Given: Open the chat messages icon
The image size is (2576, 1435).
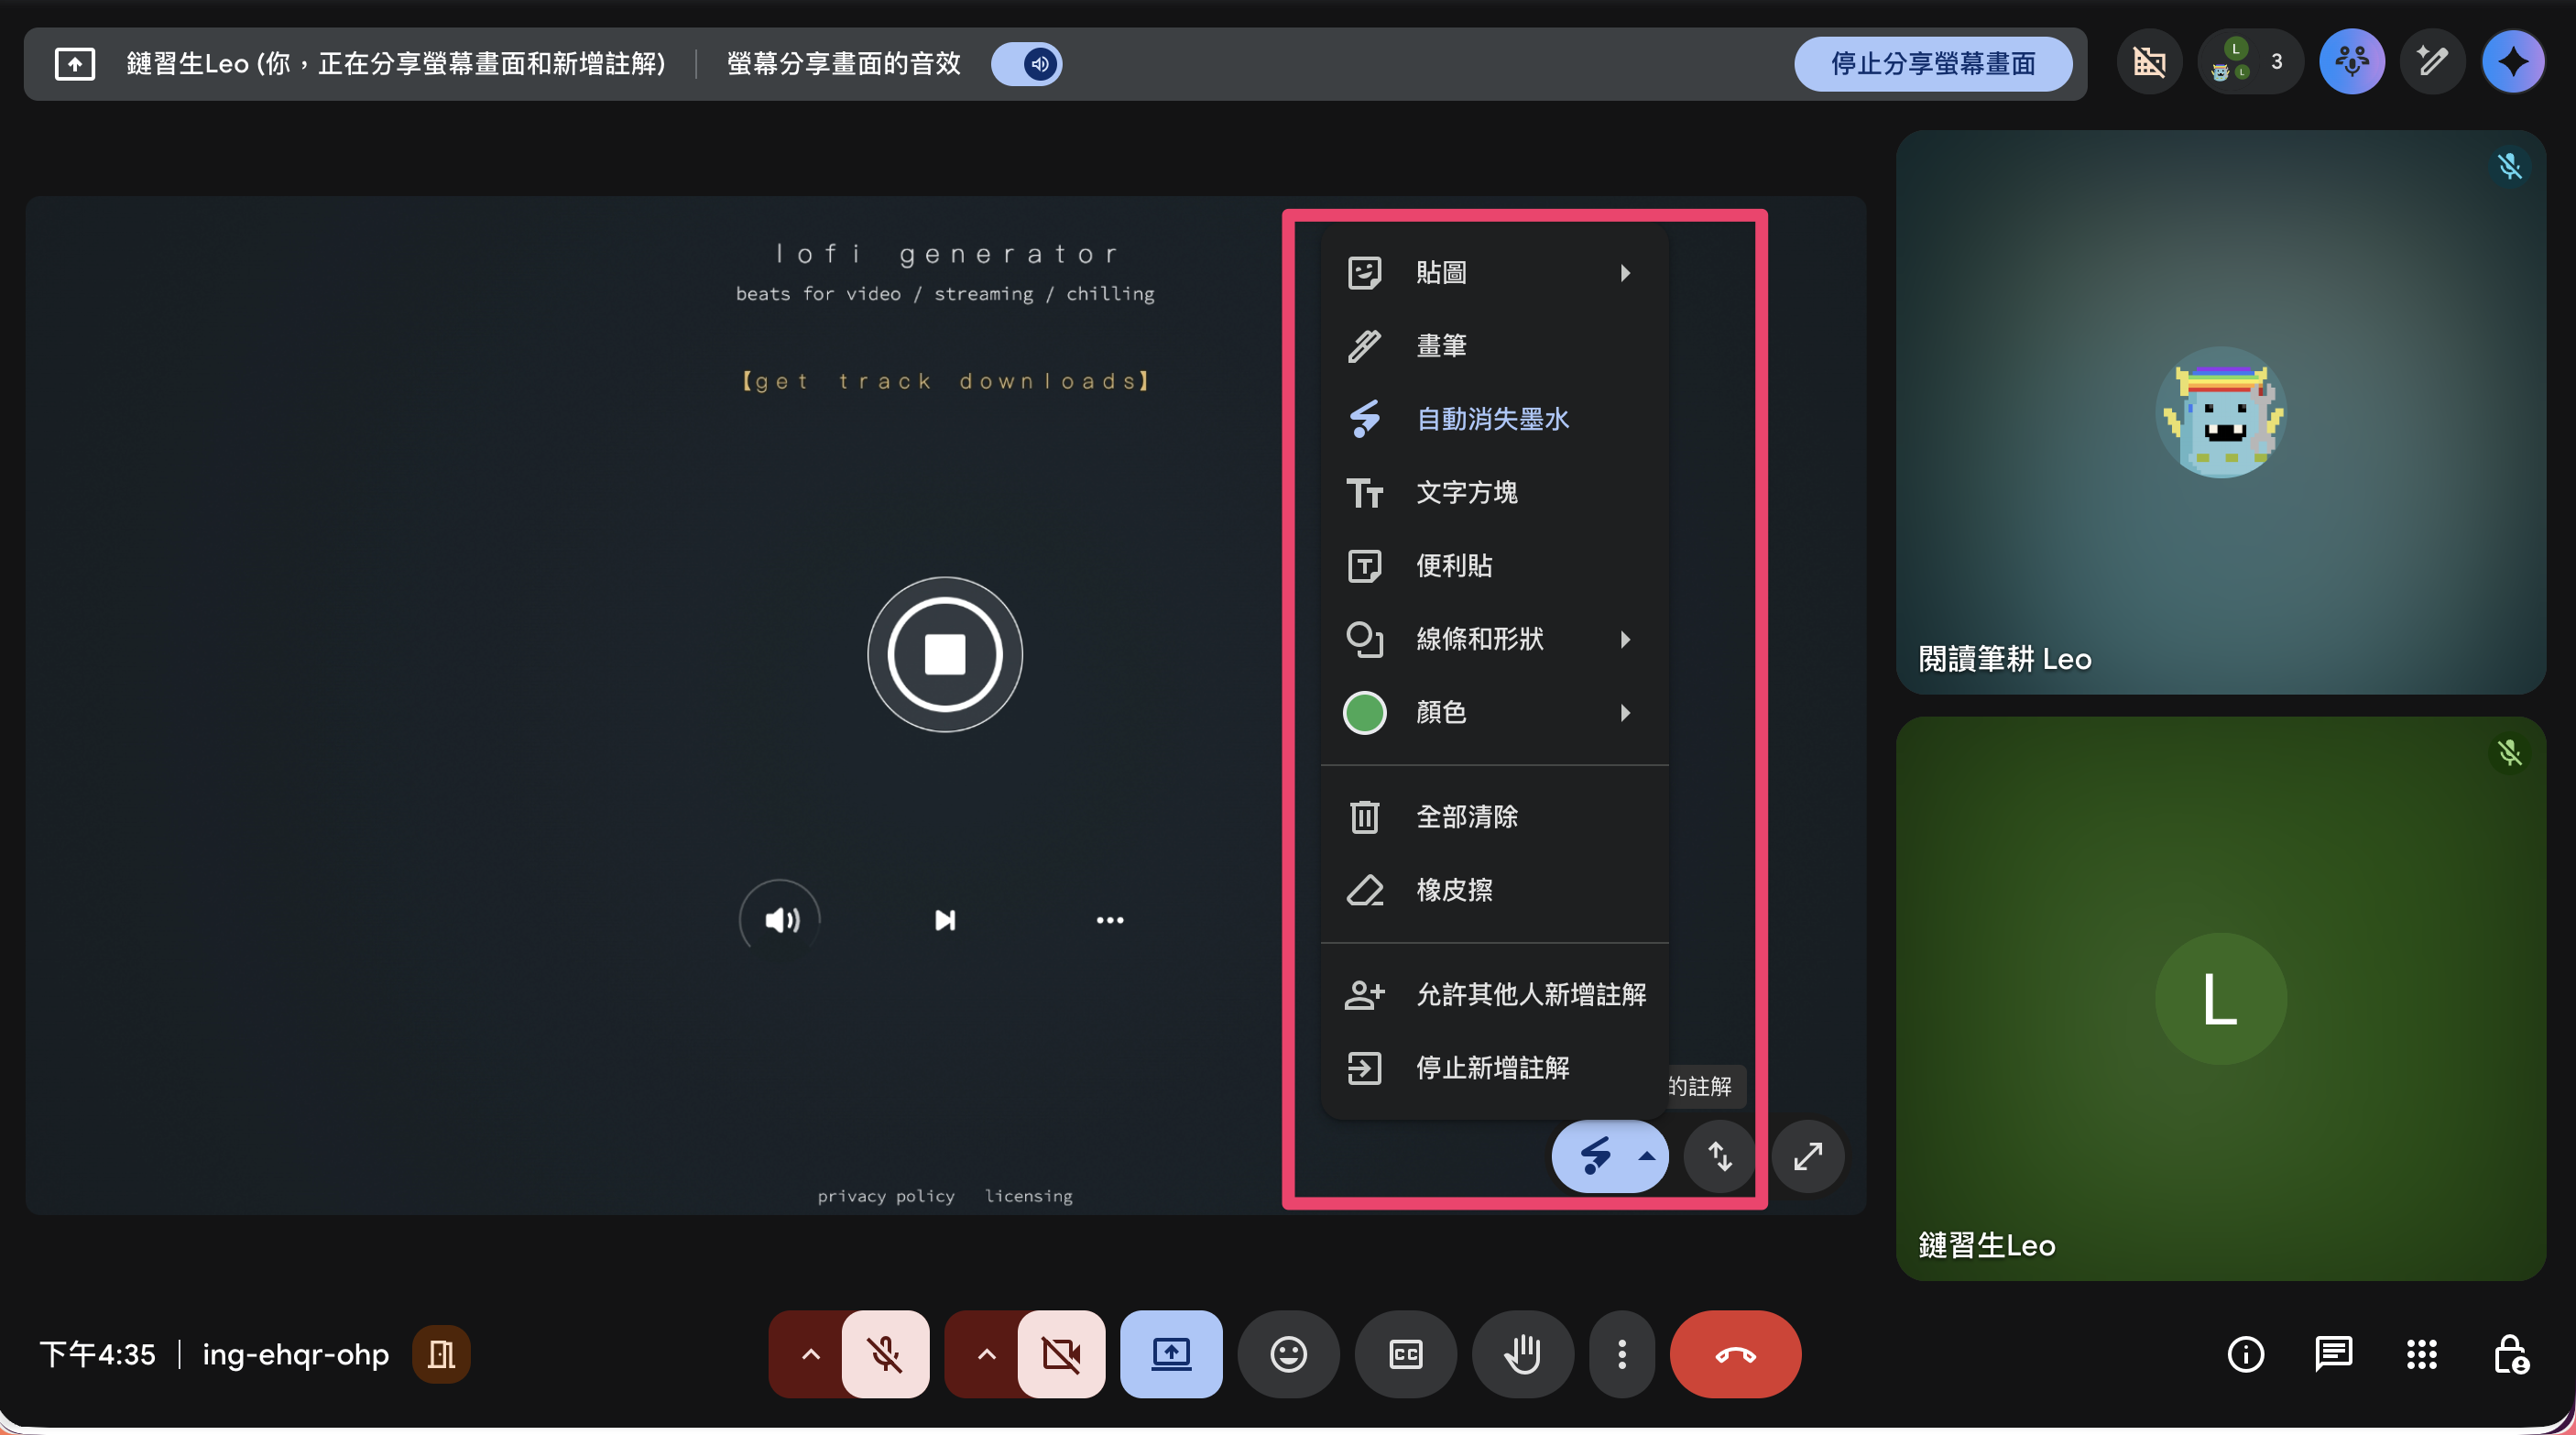Looking at the screenshot, I should pyautogui.click(x=2333, y=1354).
